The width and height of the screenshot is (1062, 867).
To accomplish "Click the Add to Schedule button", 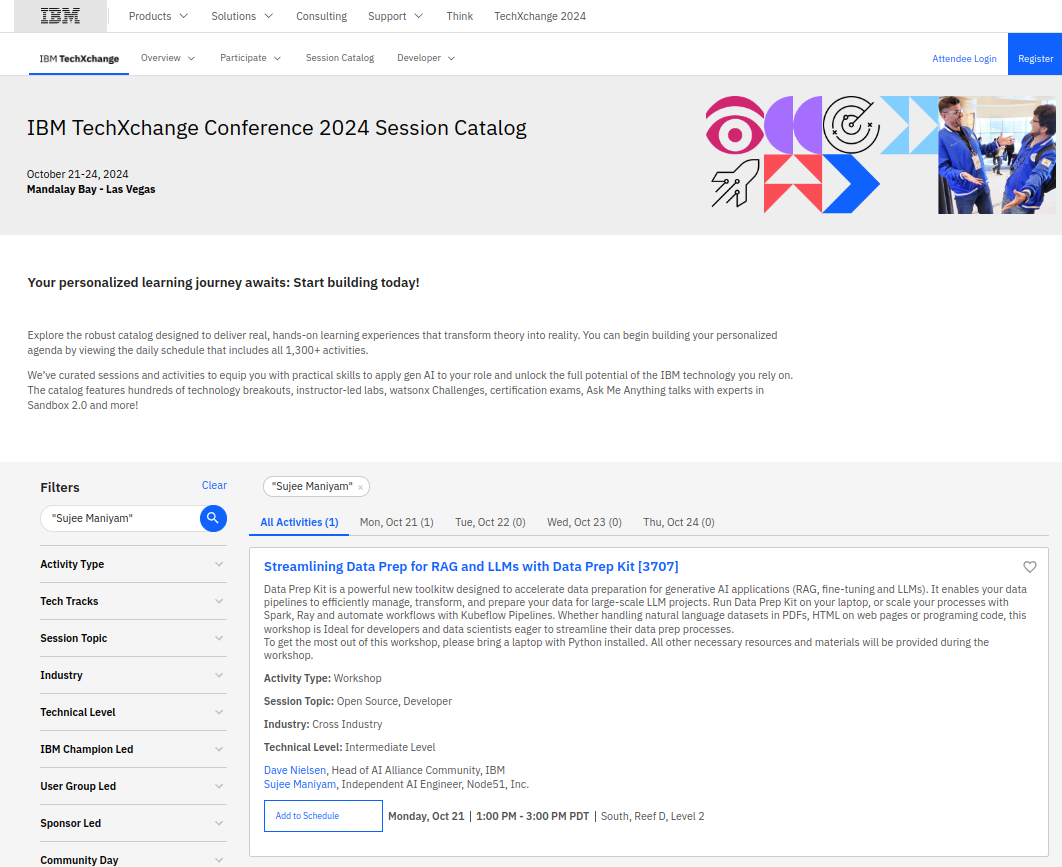I will tap(323, 816).
